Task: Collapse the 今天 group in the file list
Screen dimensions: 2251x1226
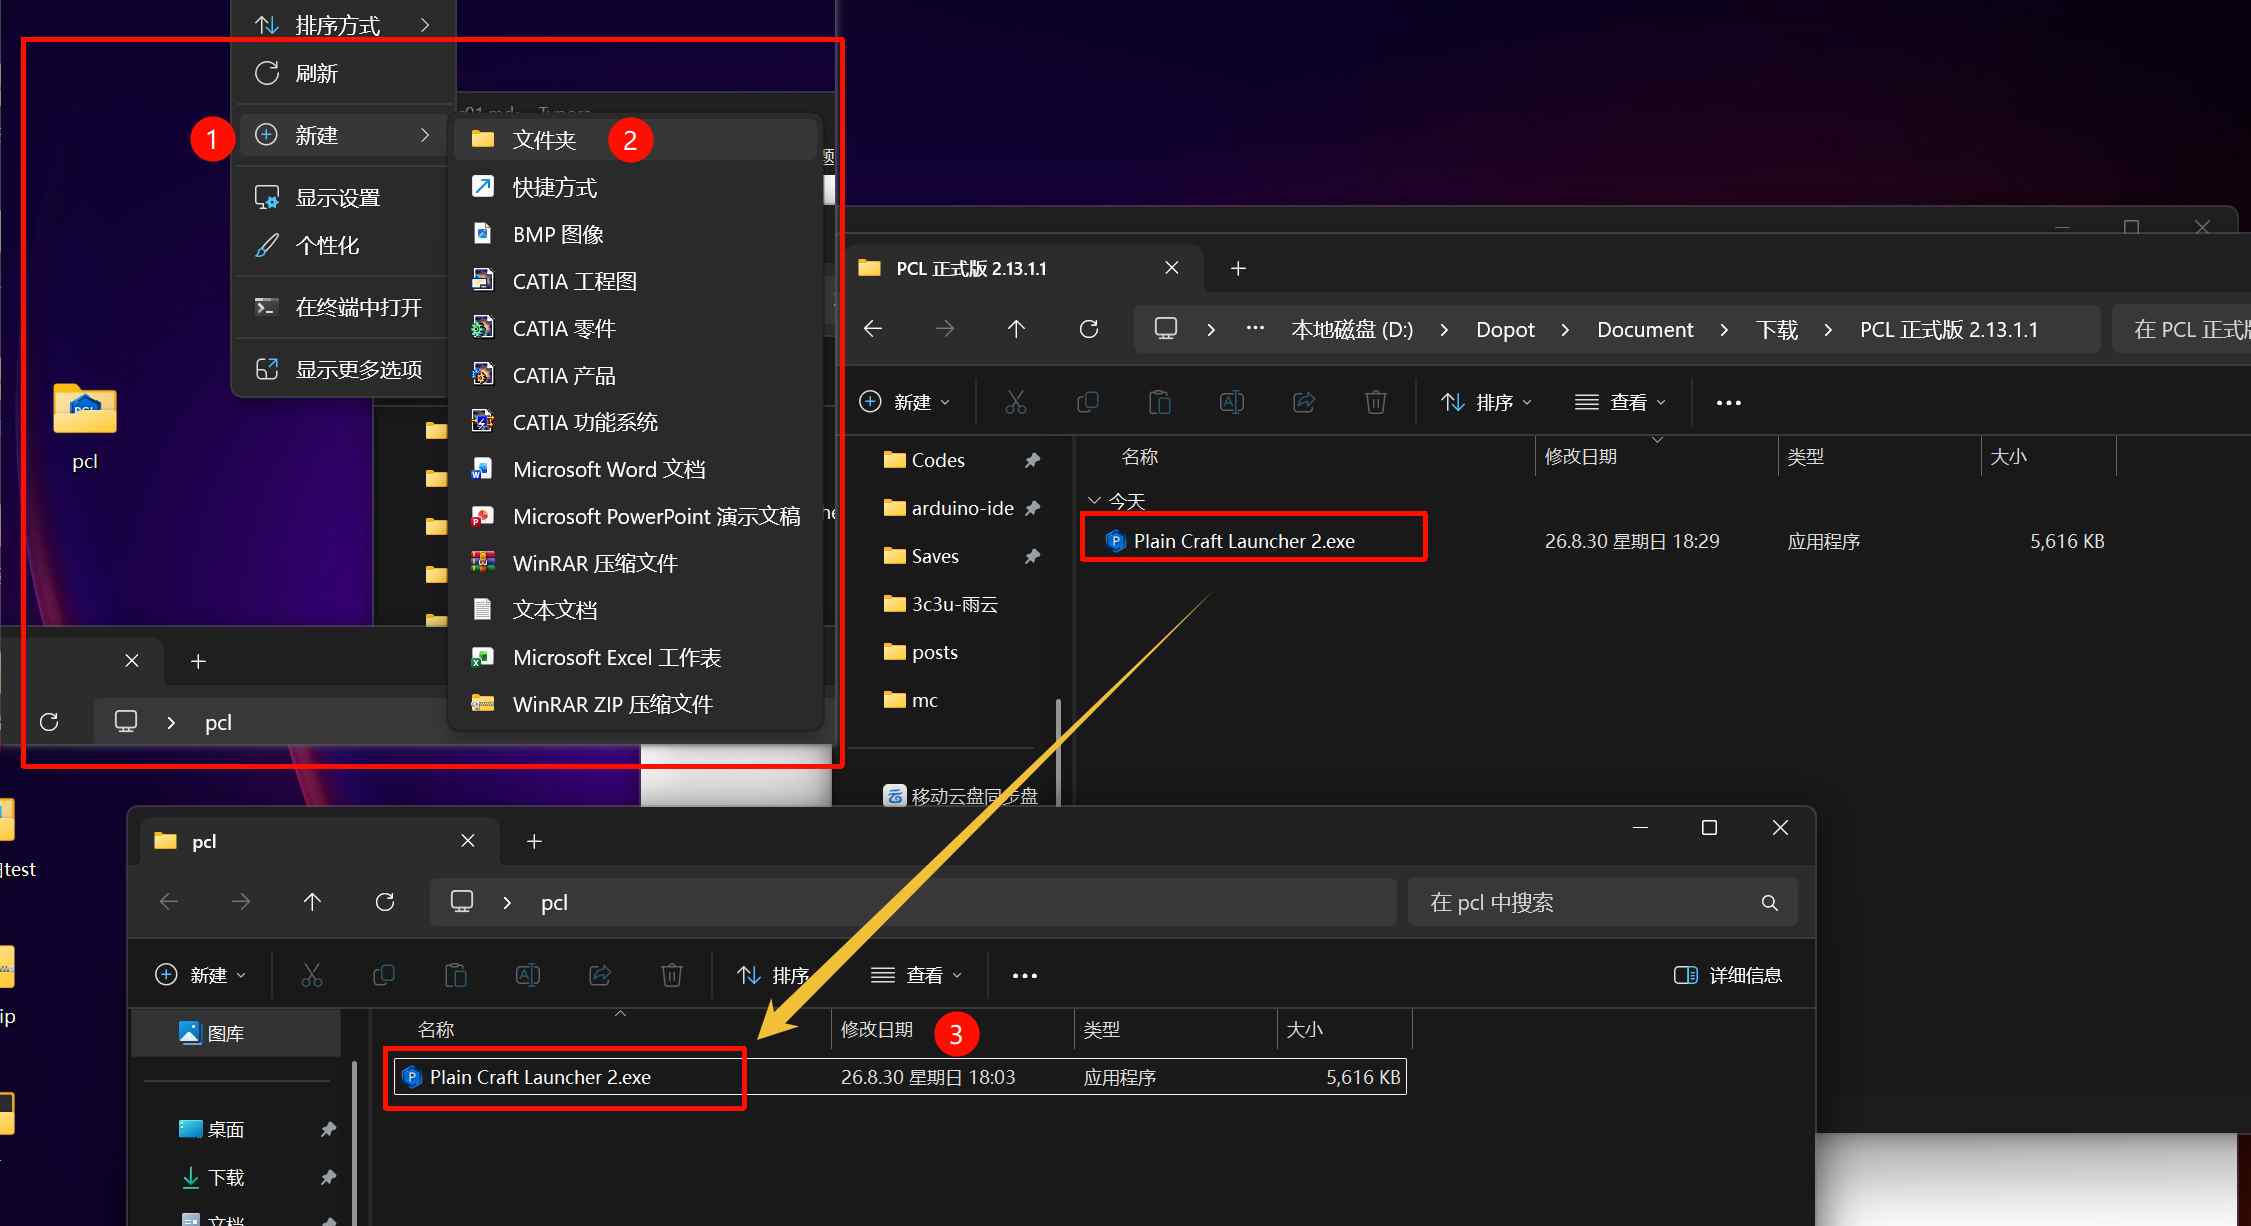Action: 1094,500
